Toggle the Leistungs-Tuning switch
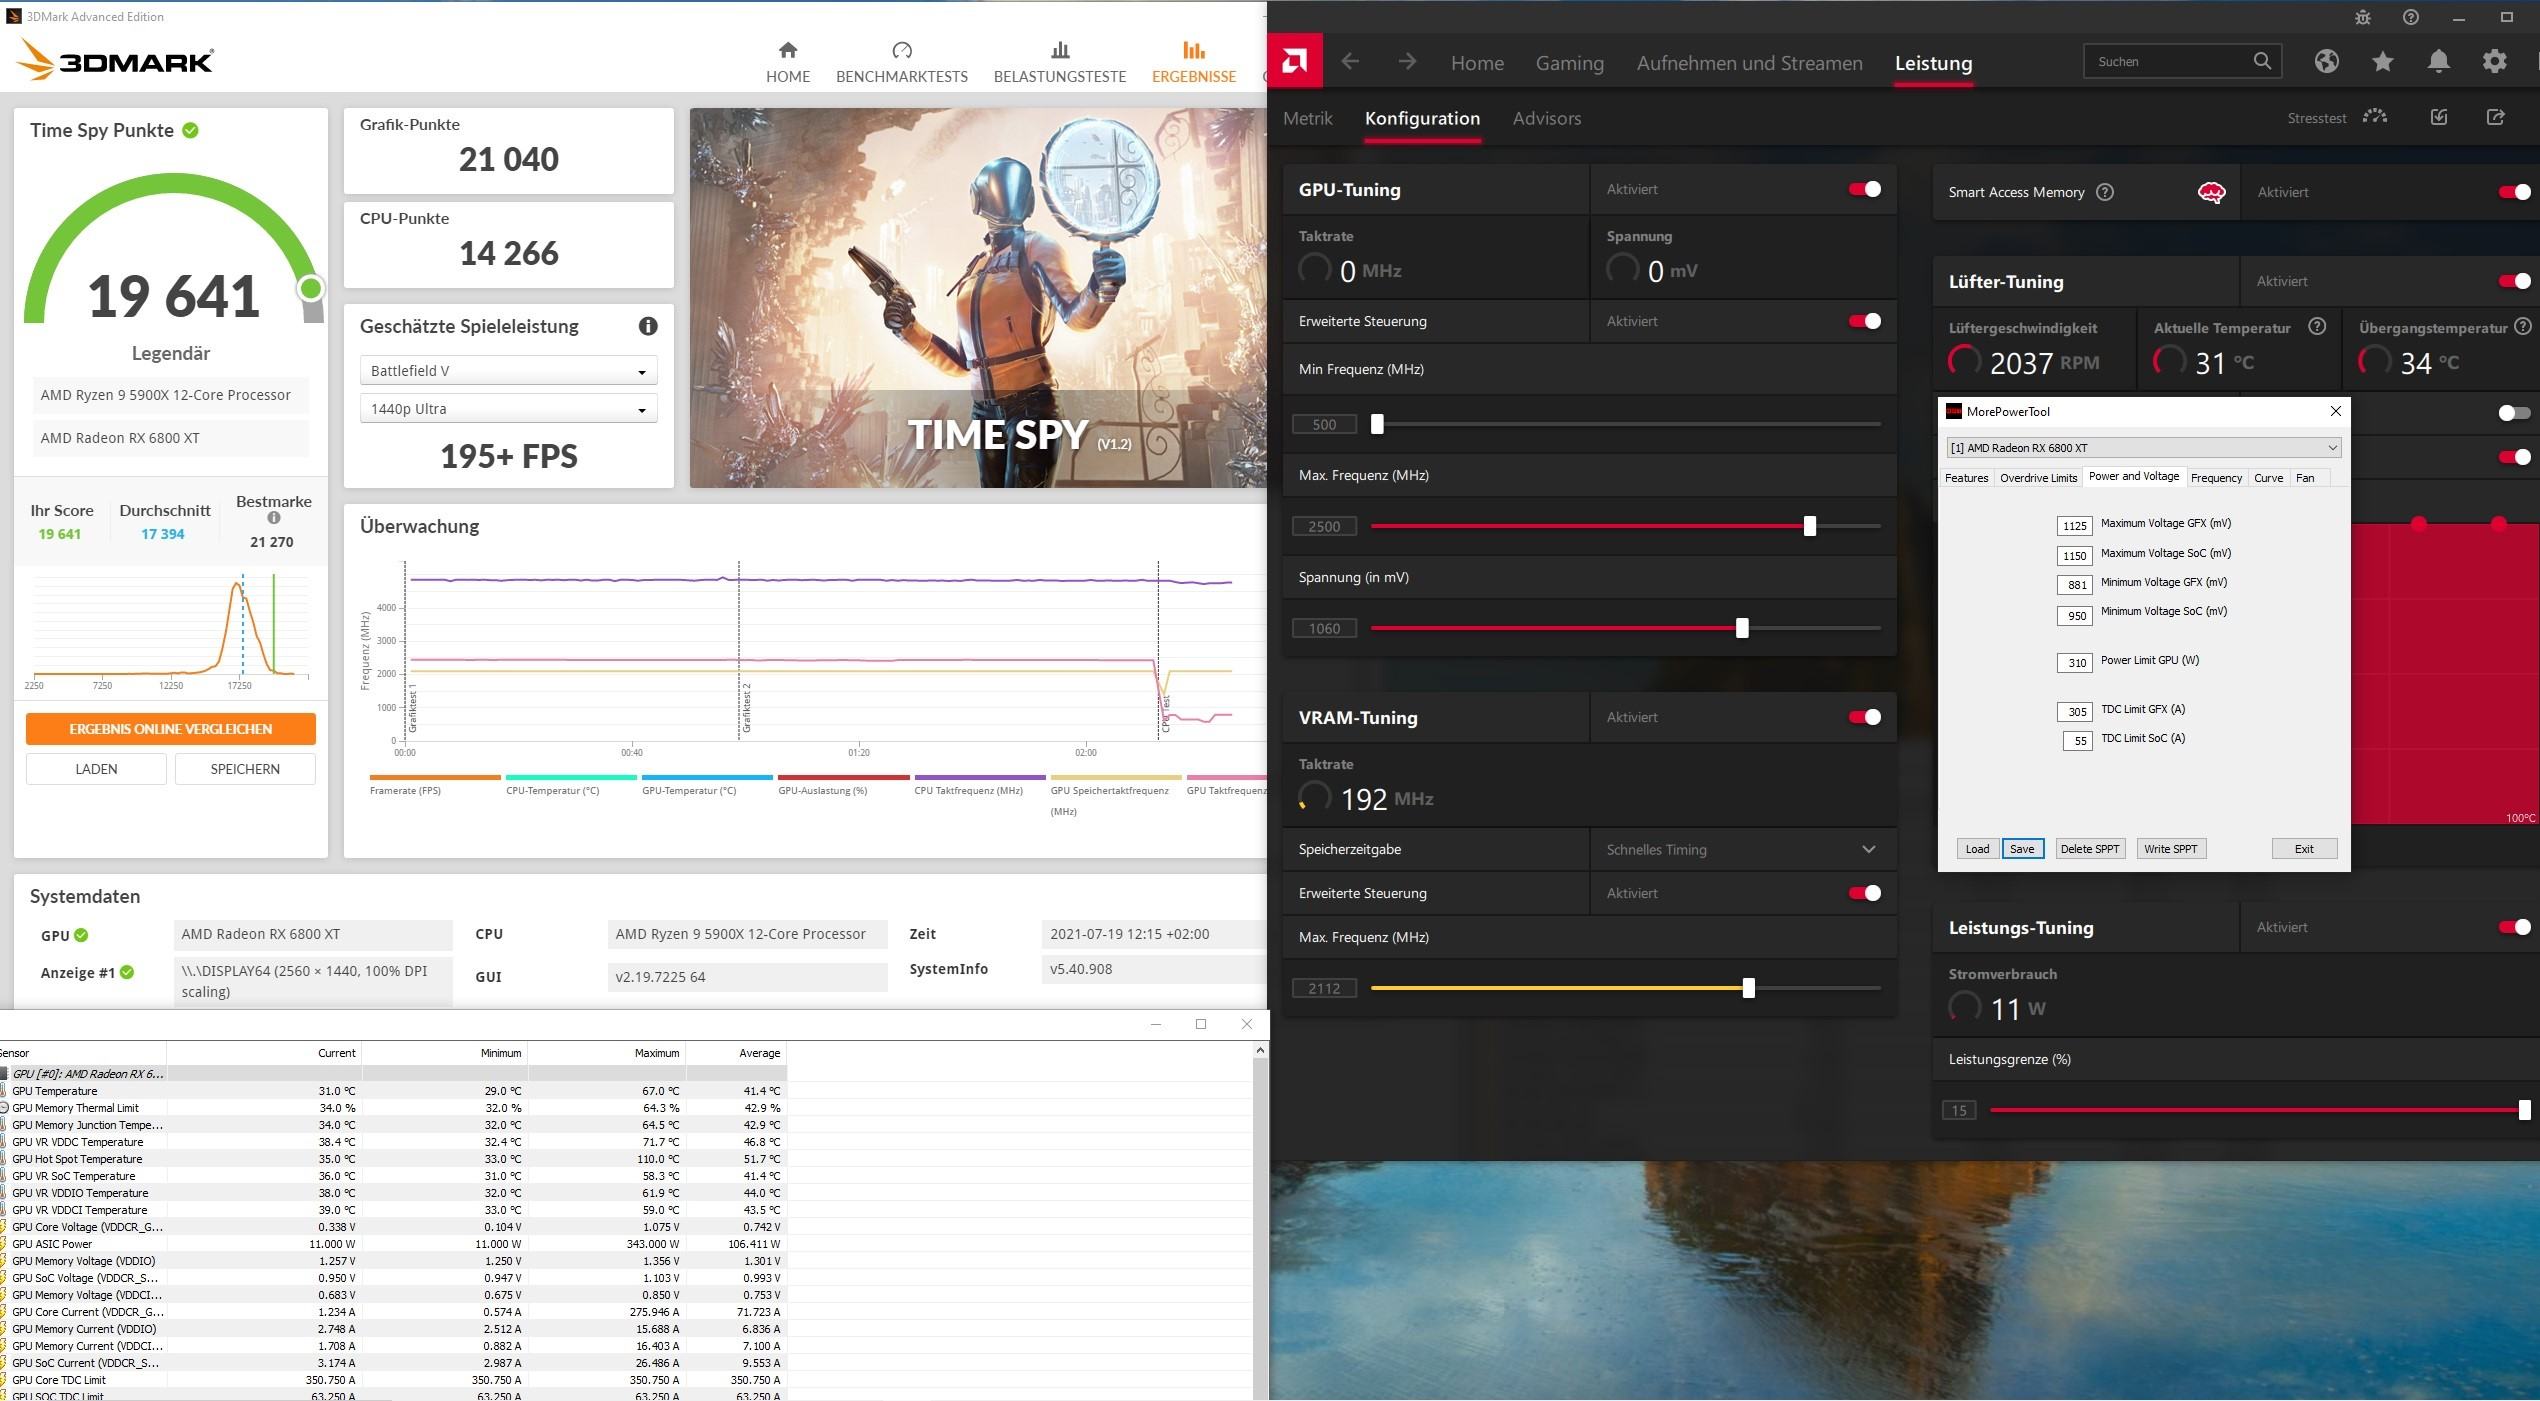The image size is (2540, 1401). pos(2513,927)
